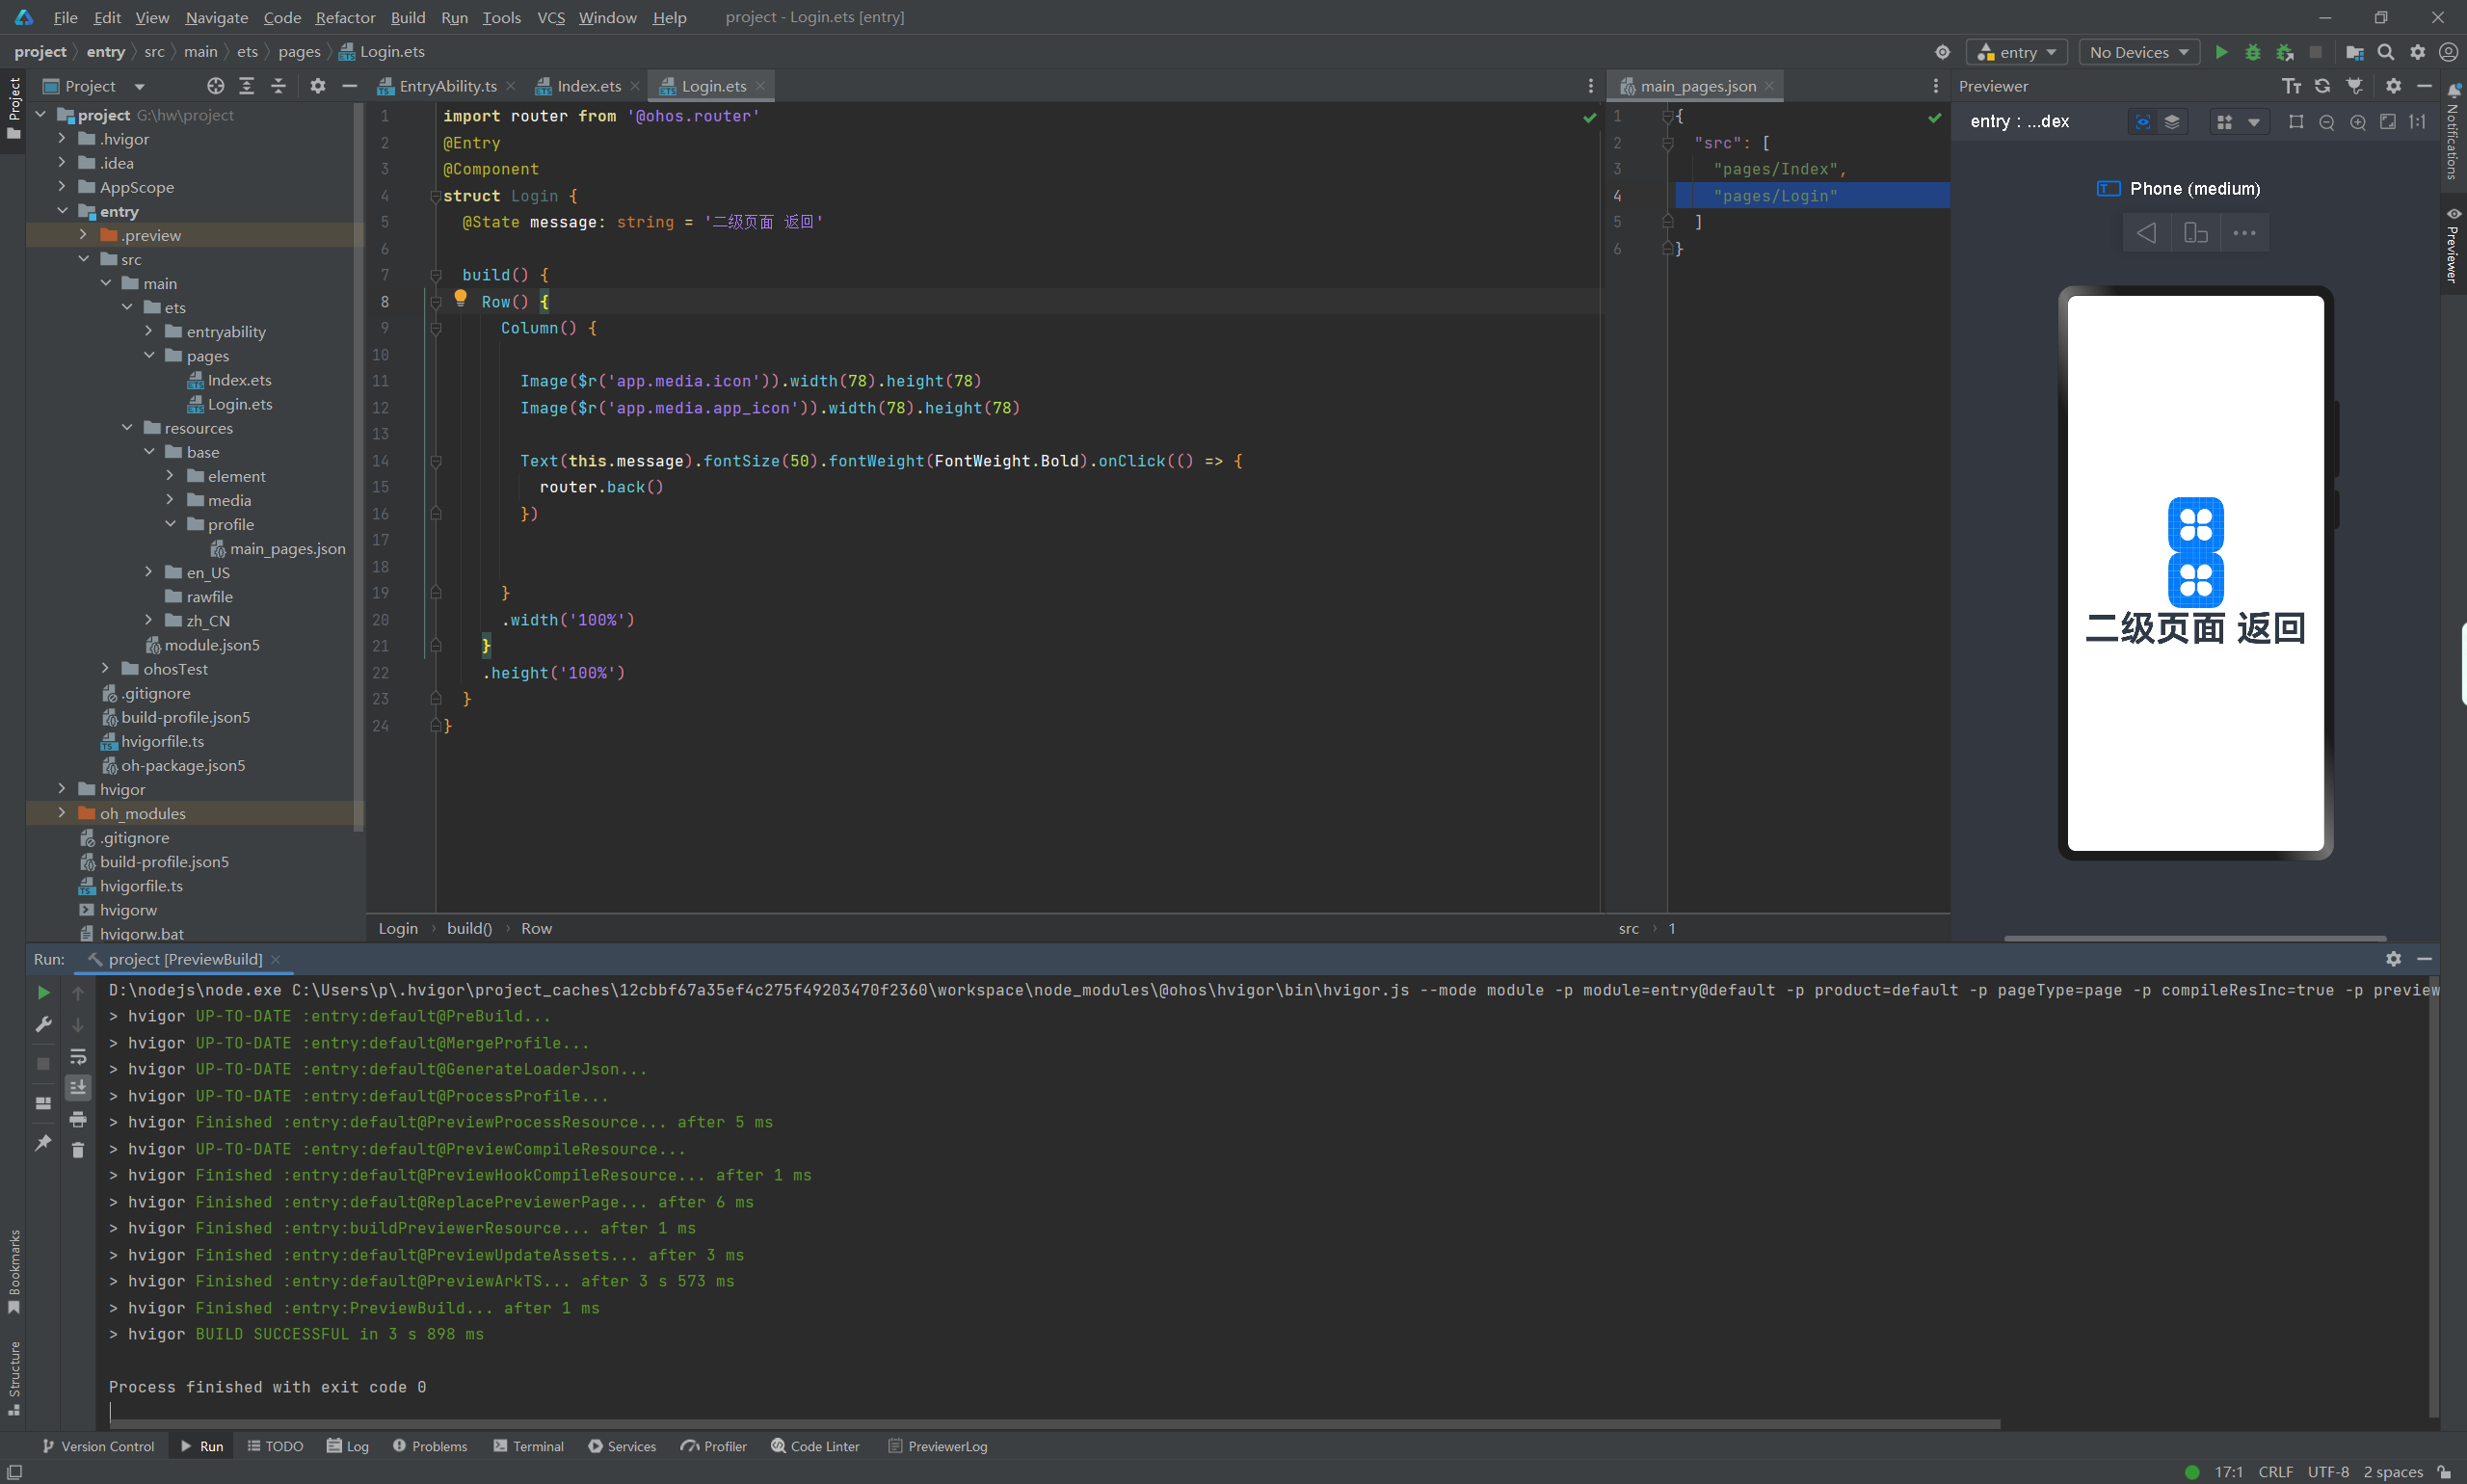Image resolution: width=2467 pixels, height=1484 pixels.
Task: Select opened file in Project tree
Action: (x=215, y=86)
